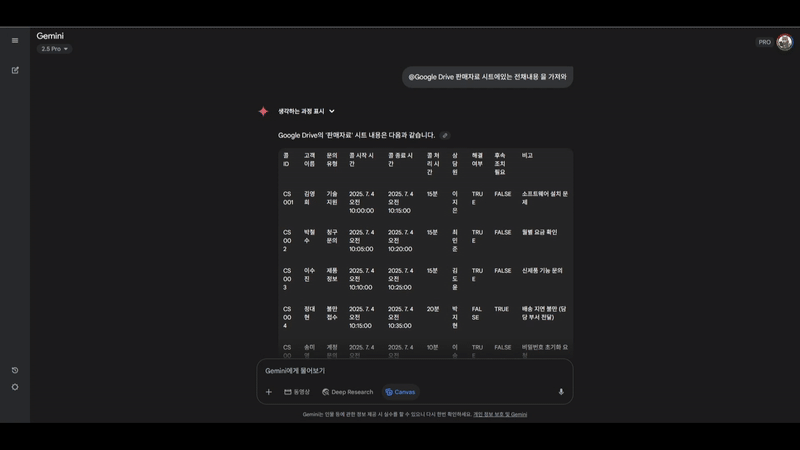The width and height of the screenshot is (800, 450).
Task: Click the plus icon to add files
Action: 268,392
